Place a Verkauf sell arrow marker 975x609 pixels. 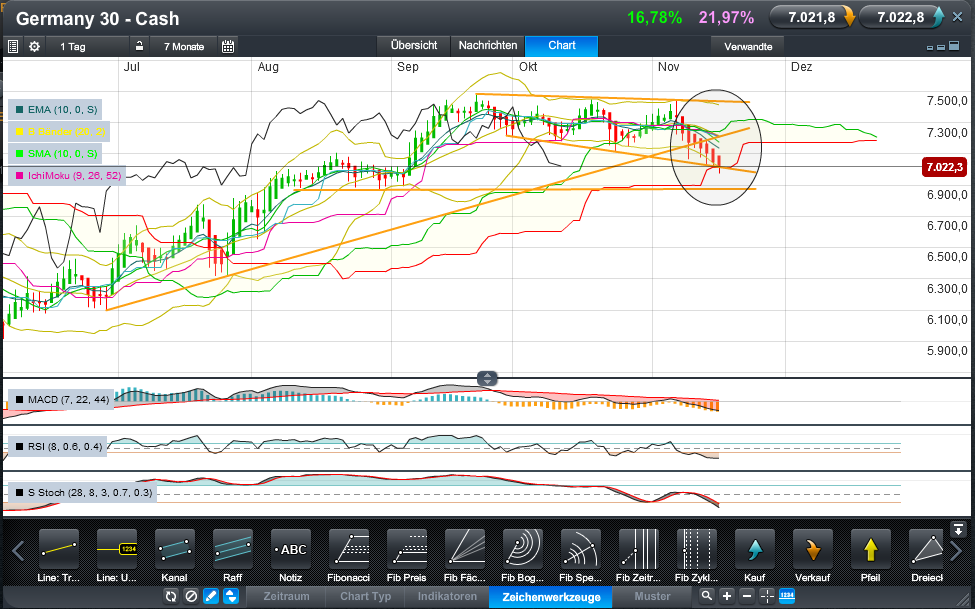click(x=812, y=549)
